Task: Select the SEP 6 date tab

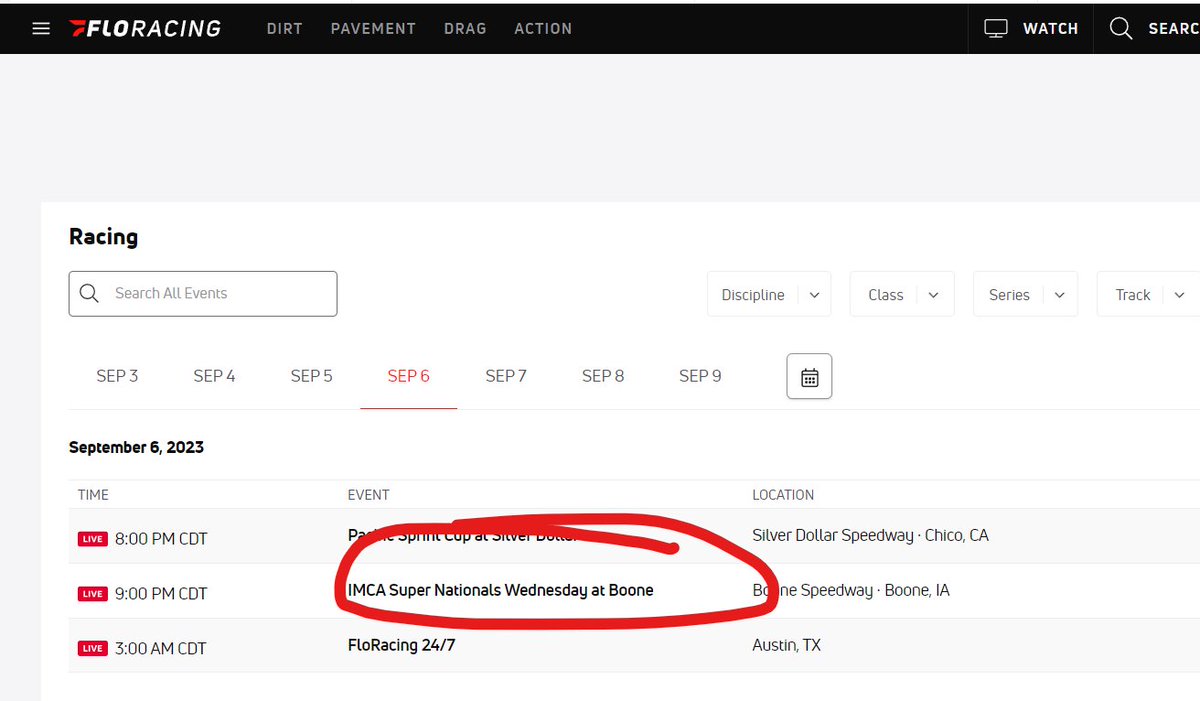Action: 408,376
